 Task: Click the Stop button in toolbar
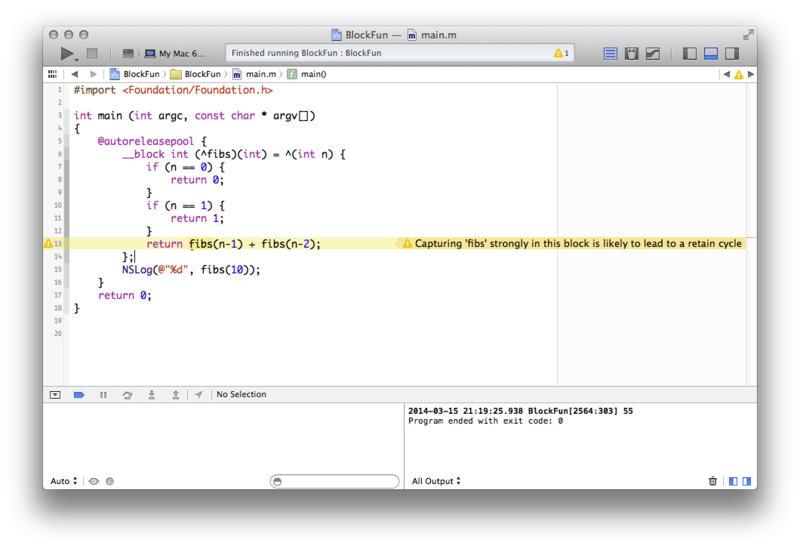coord(92,53)
